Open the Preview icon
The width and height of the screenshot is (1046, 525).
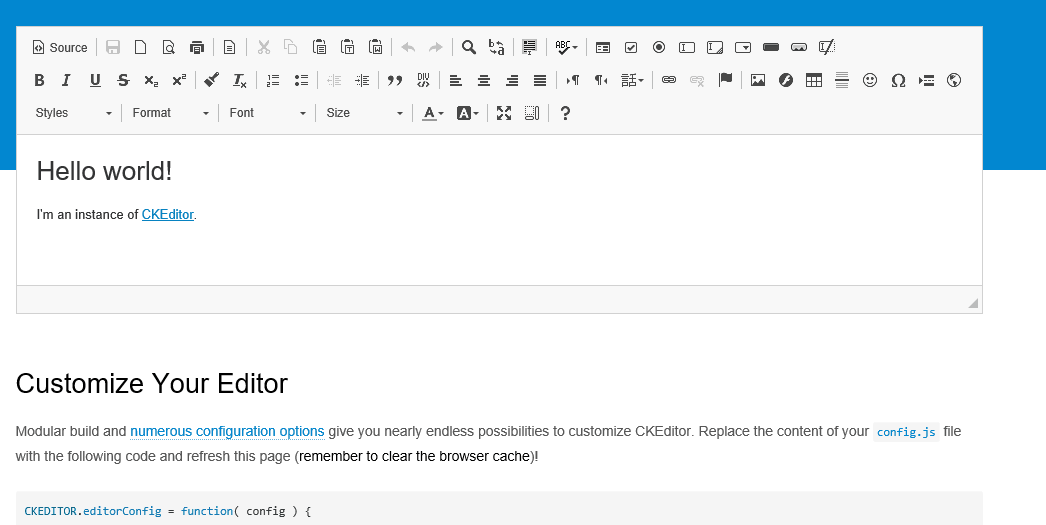pyautogui.click(x=169, y=47)
